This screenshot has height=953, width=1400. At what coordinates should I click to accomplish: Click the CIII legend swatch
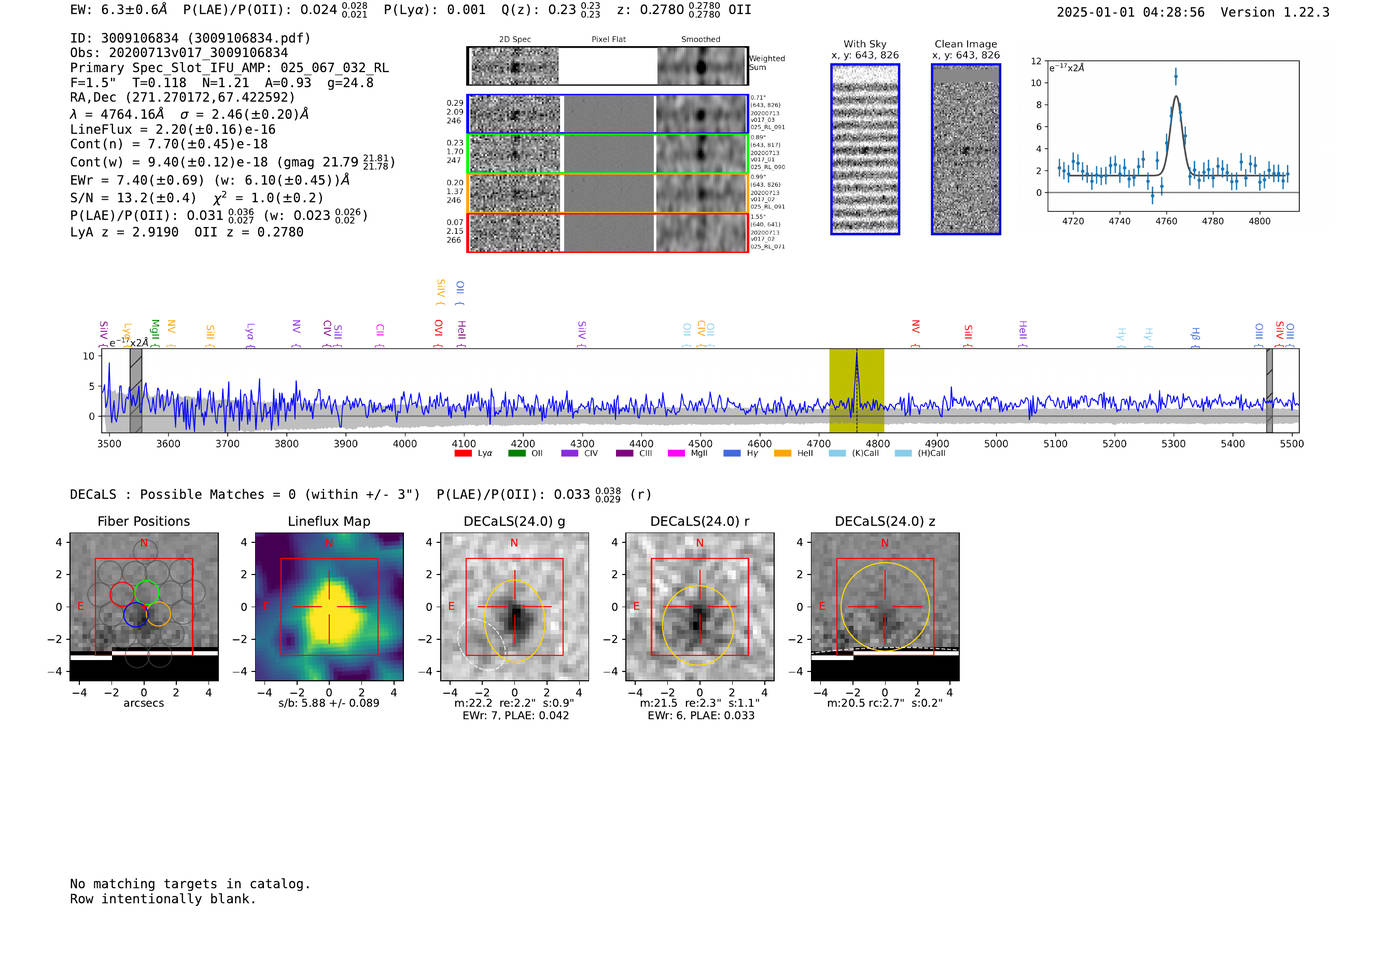(x=625, y=453)
